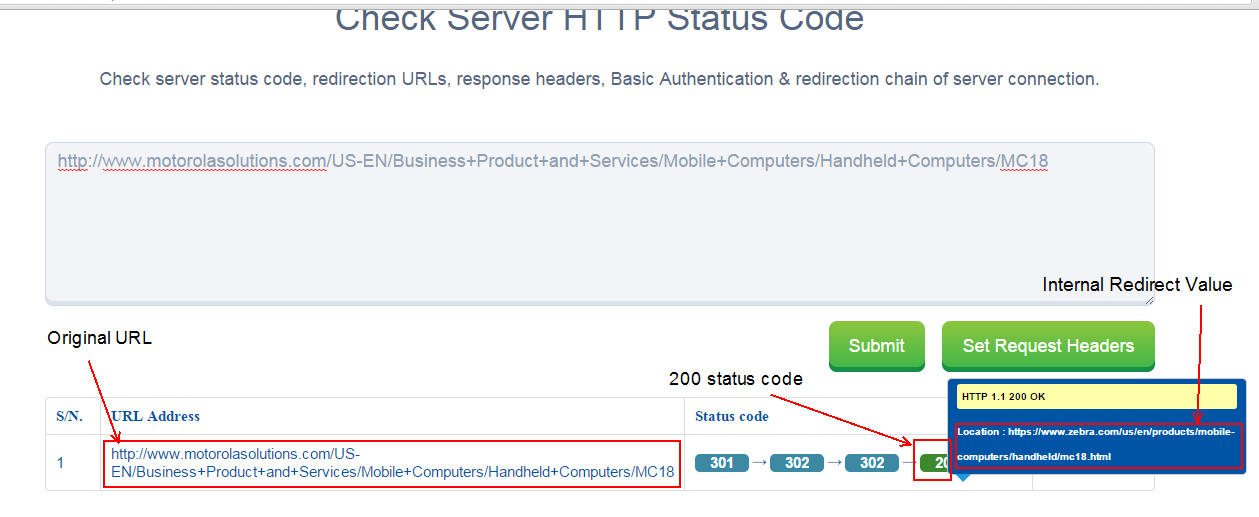Click the Status code column header
1259x517 pixels.
[x=732, y=416]
